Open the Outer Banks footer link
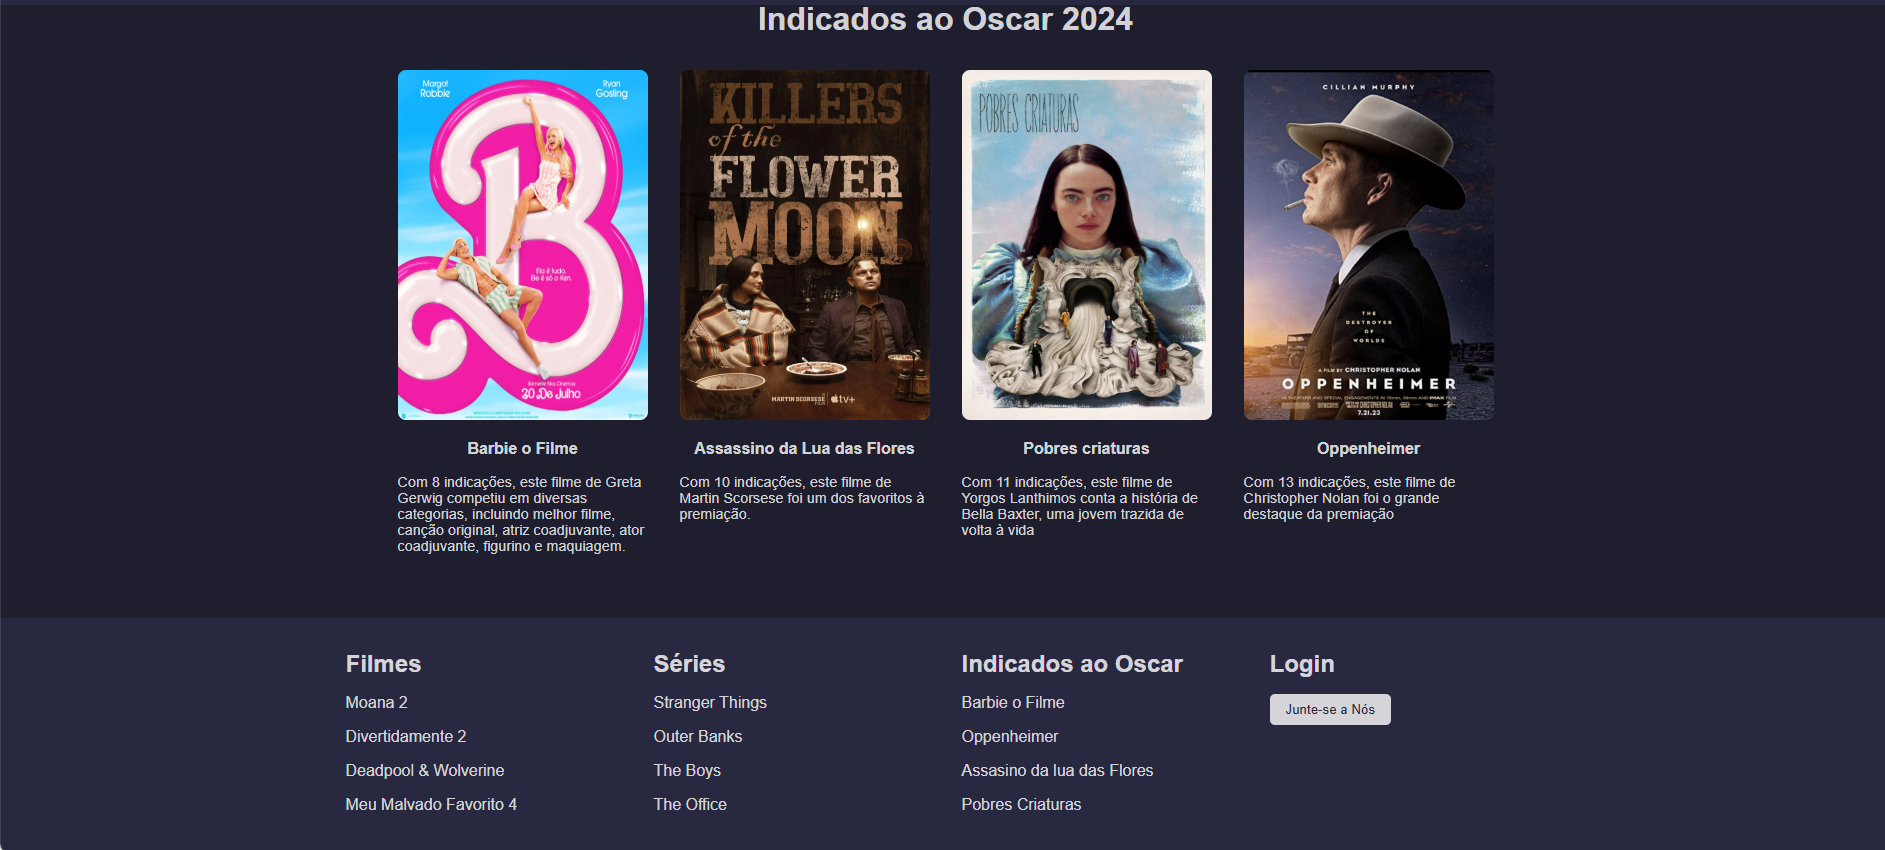The height and width of the screenshot is (850, 1885). [x=697, y=736]
